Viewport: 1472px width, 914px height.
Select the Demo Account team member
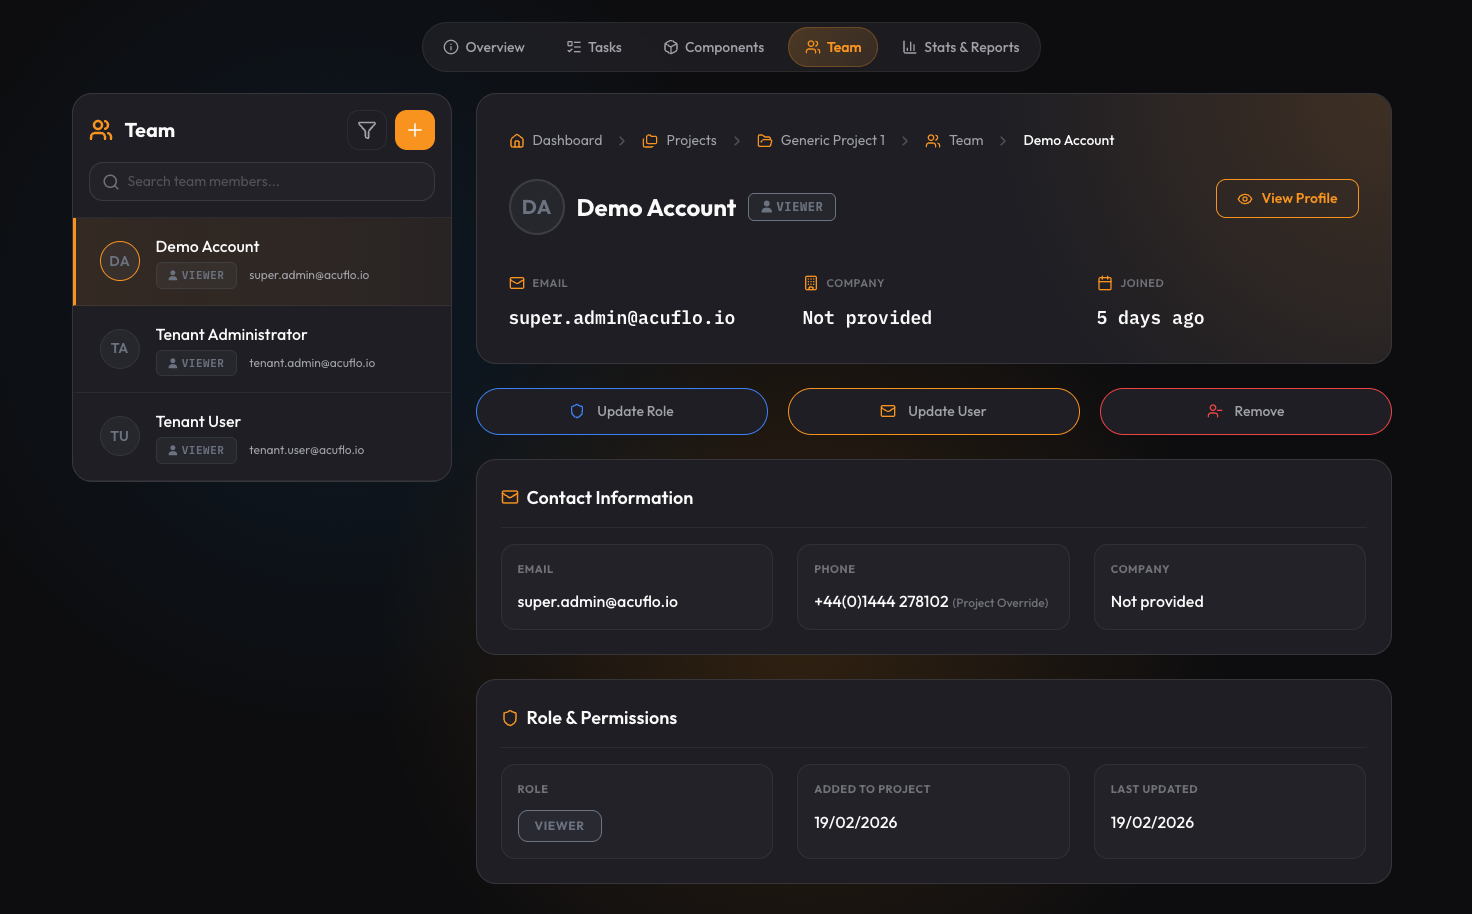pos(262,261)
